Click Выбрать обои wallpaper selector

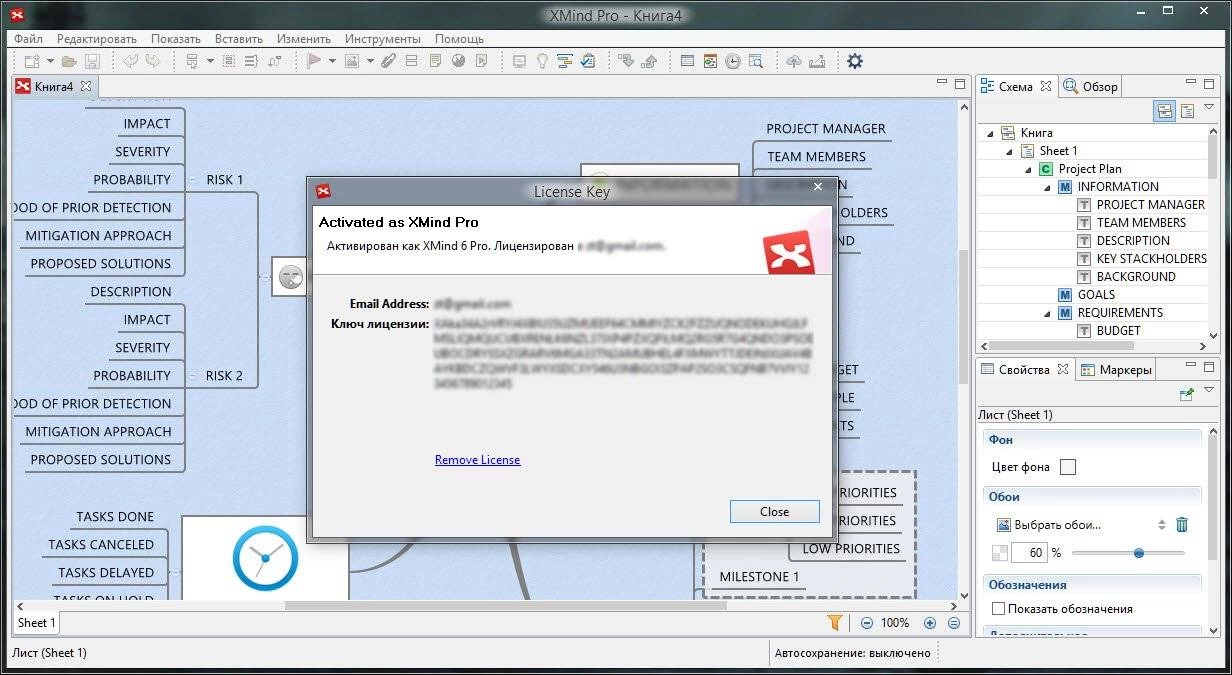pos(1081,524)
